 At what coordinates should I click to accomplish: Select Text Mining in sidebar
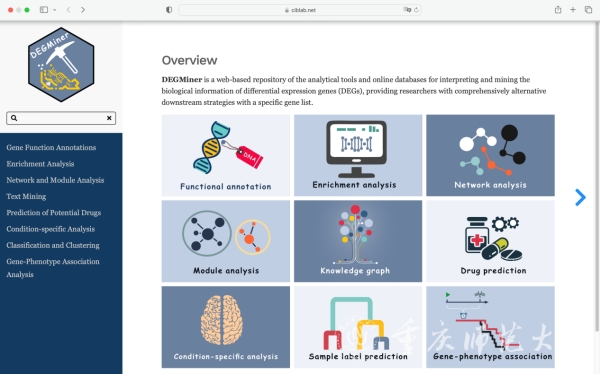point(26,196)
